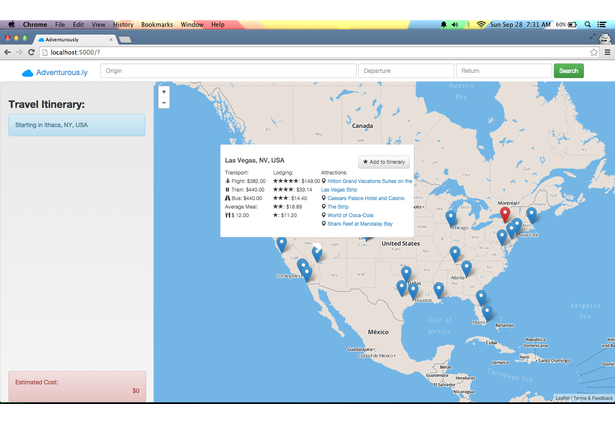Viewport: 615px width, 424px height.
Task: Open the Window menu
Action: [192, 24]
